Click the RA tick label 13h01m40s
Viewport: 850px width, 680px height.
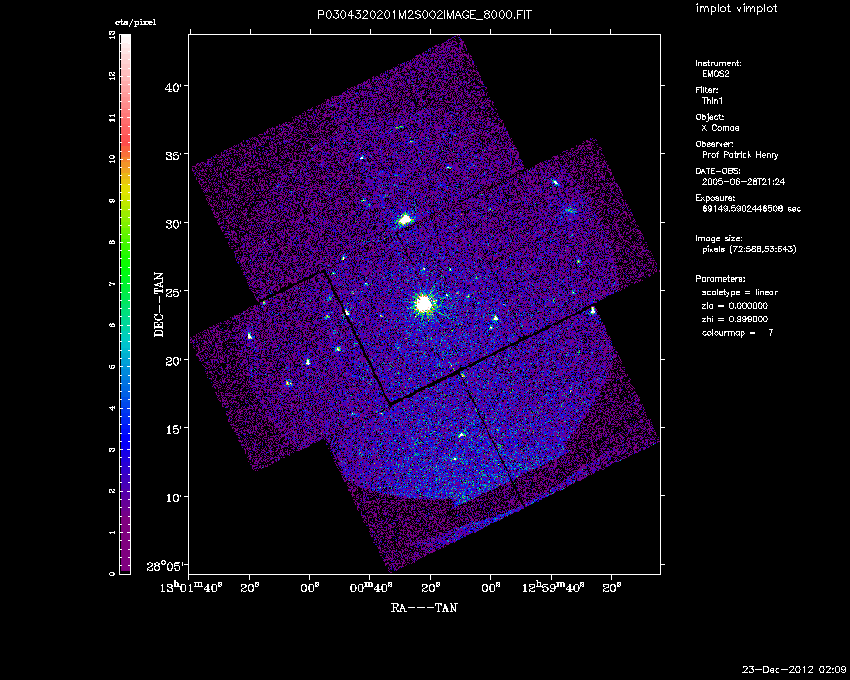pos(192,587)
